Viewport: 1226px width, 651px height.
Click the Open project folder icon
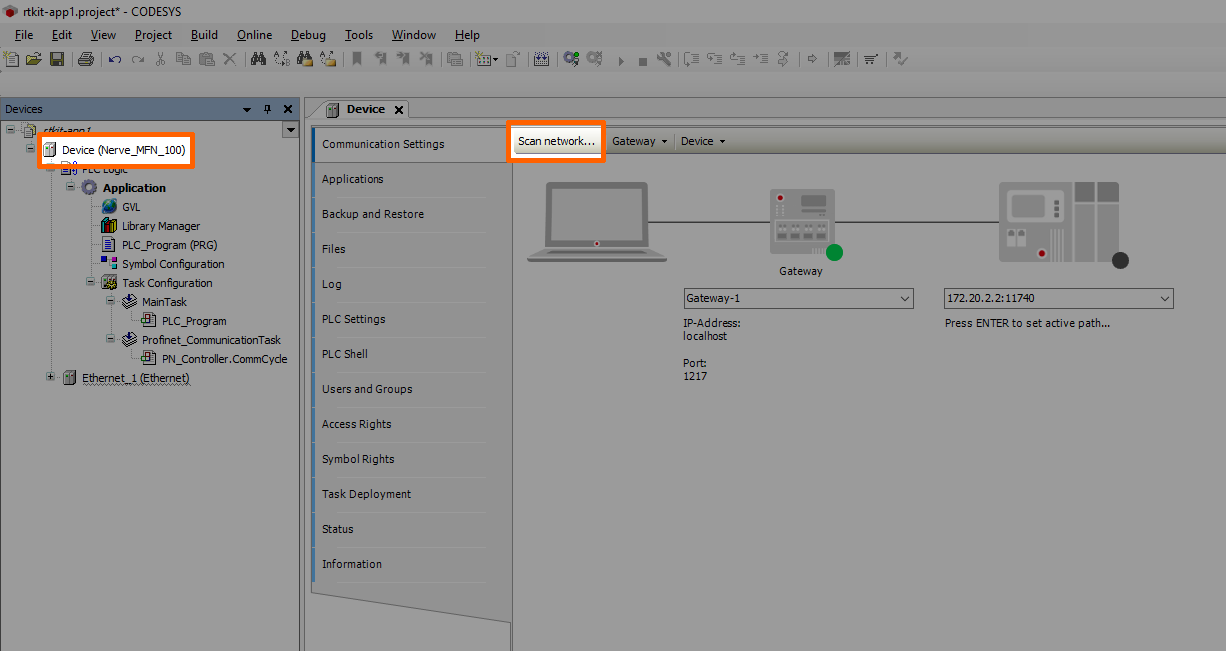click(34, 59)
